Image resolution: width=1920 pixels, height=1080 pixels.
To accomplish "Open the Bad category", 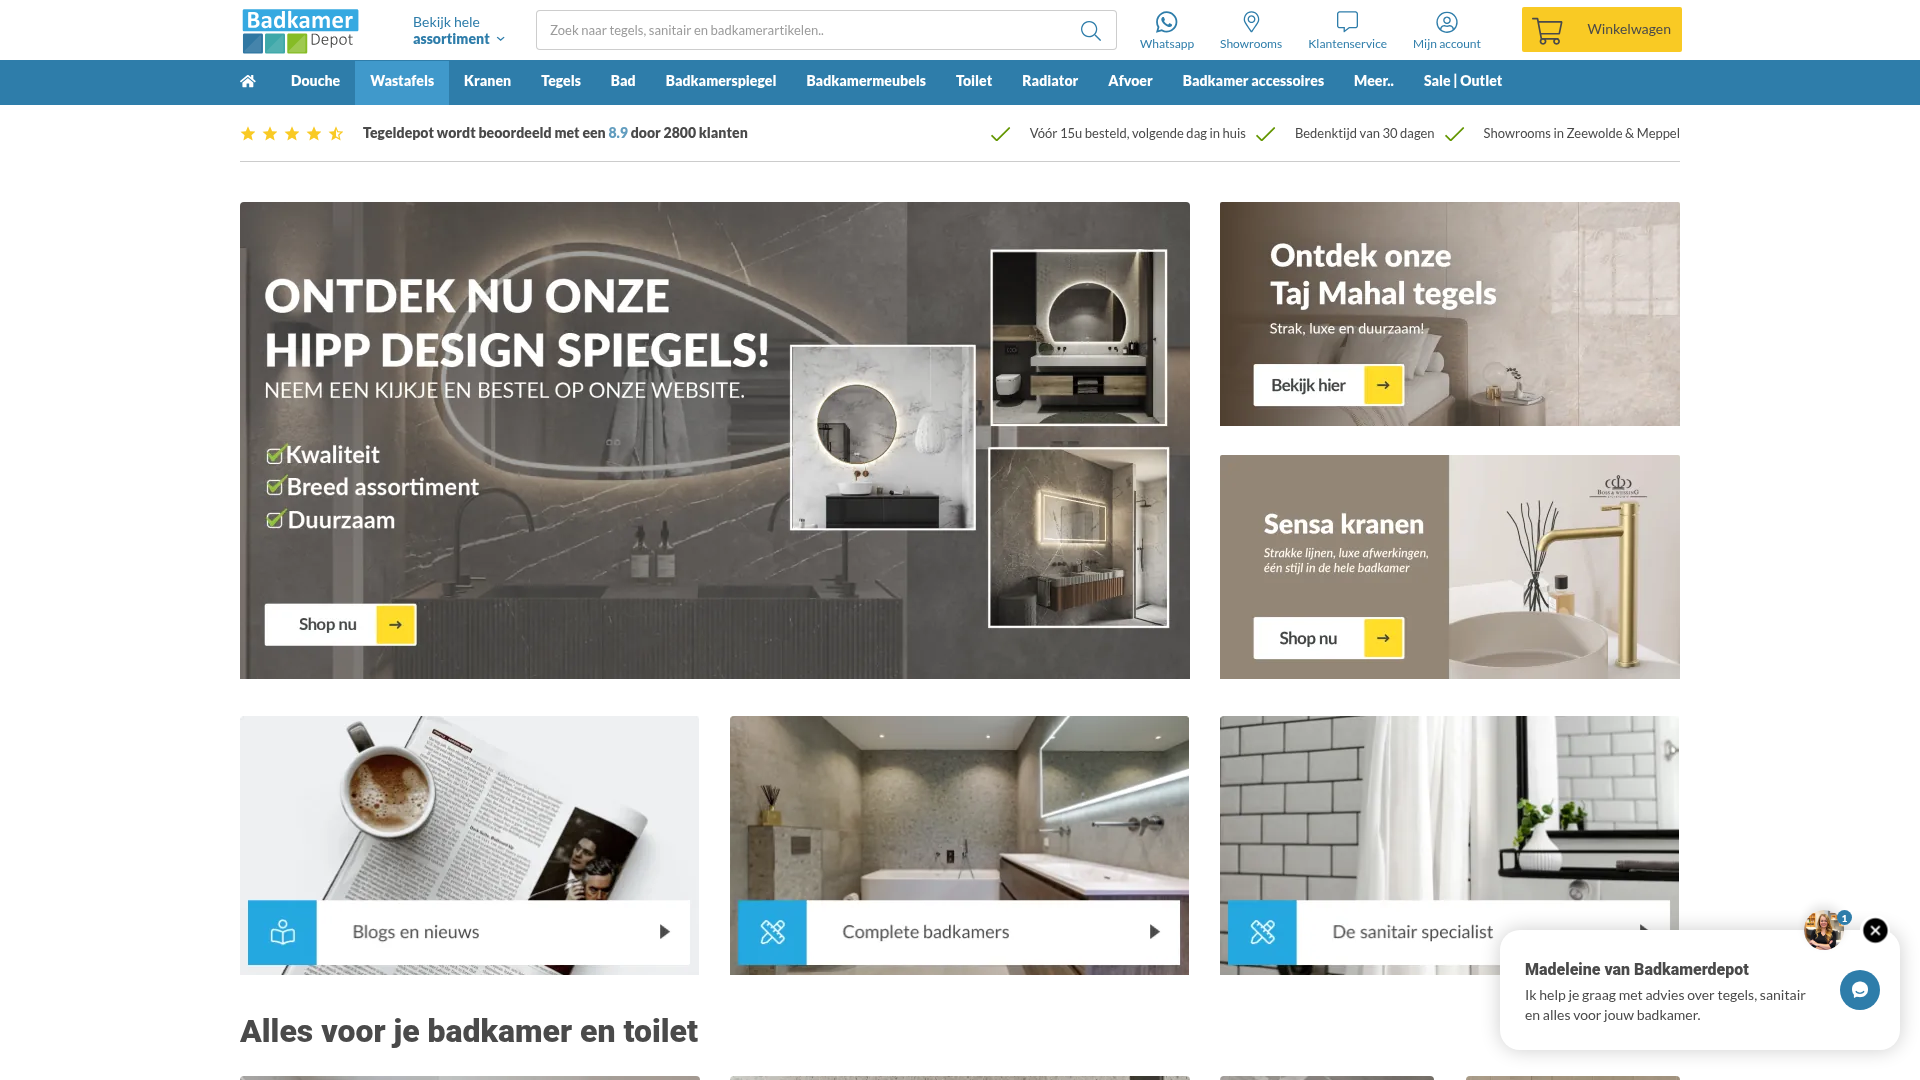I will coord(623,81).
